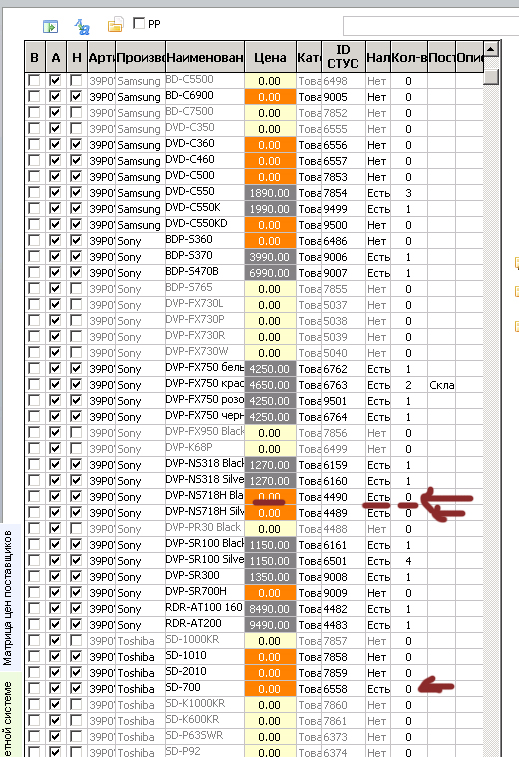Click the А column header
Image resolution: width=519 pixels, height=757 pixels.
56,57
